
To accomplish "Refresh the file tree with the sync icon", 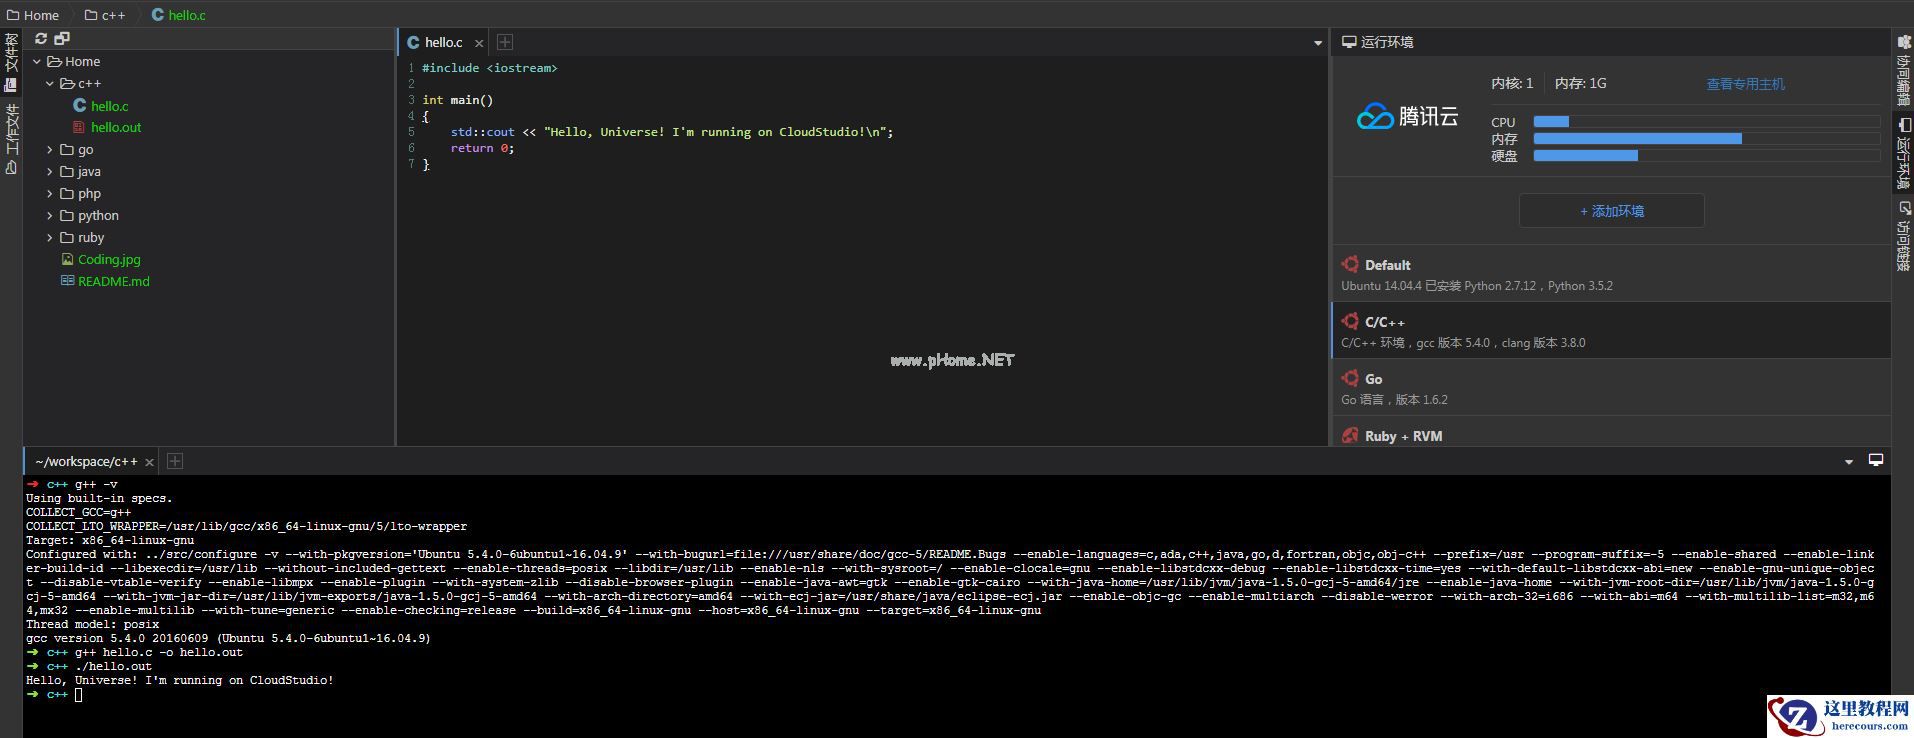I will [41, 39].
